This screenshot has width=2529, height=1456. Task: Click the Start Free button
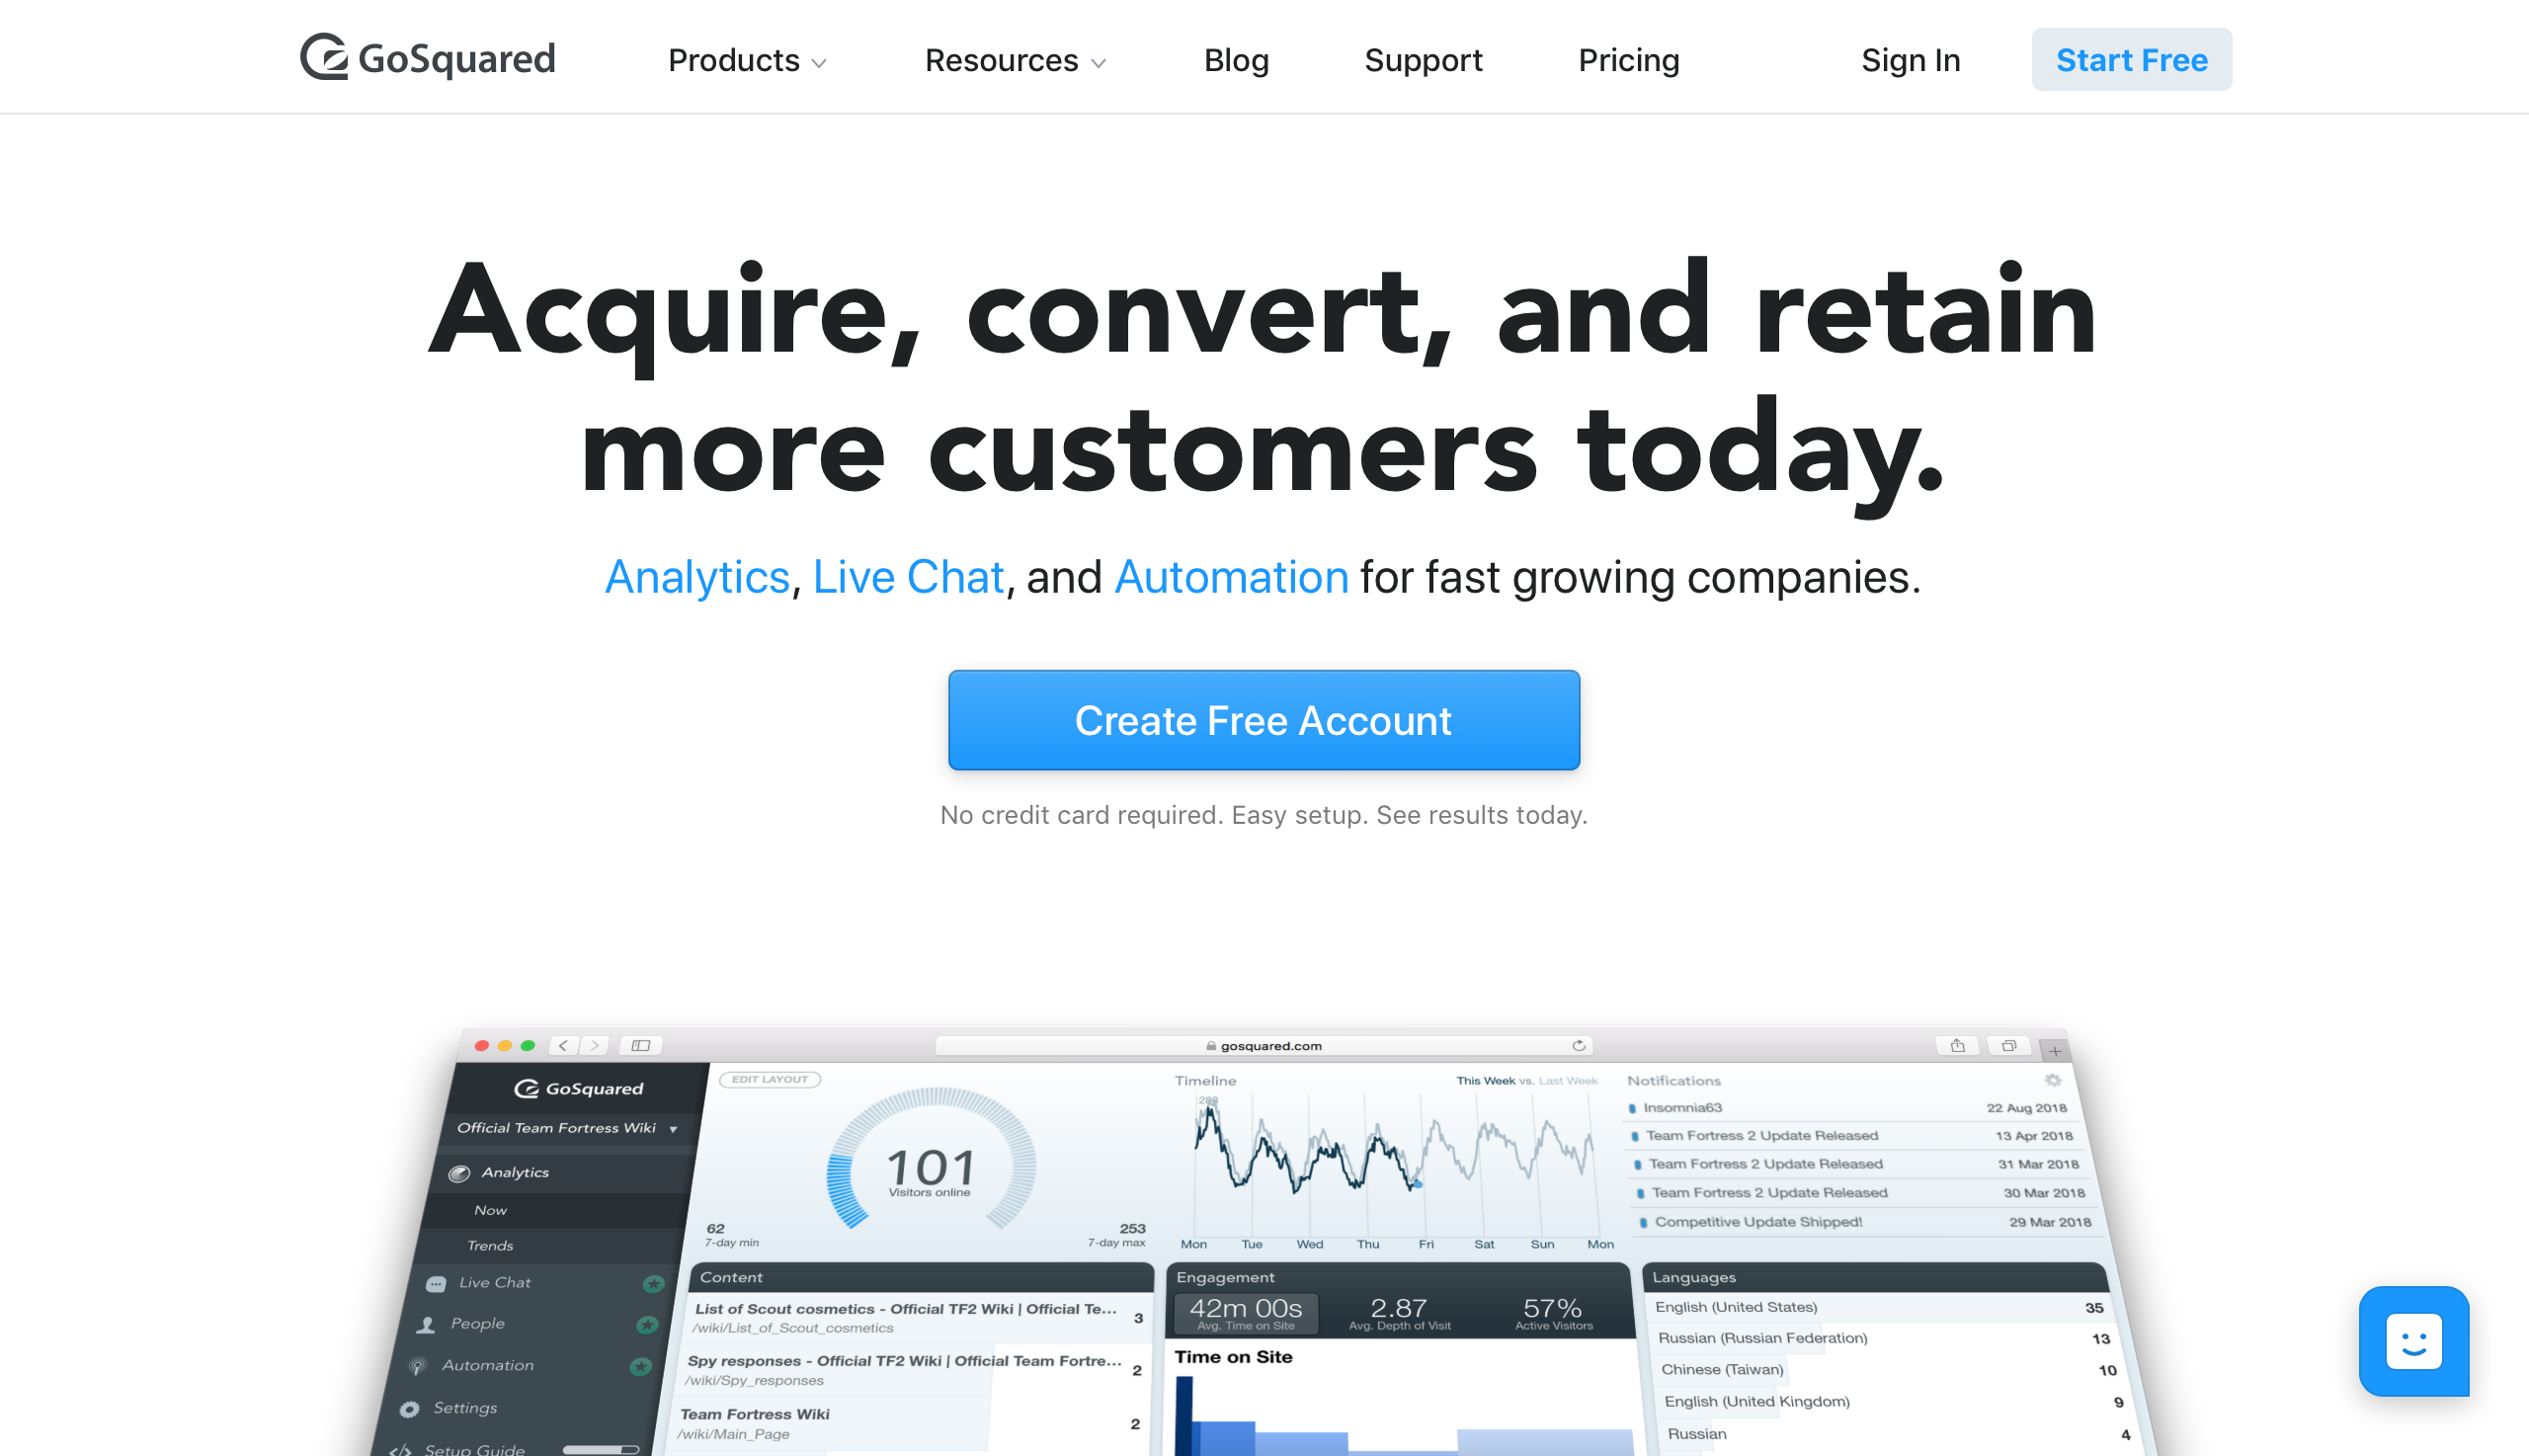(2133, 59)
